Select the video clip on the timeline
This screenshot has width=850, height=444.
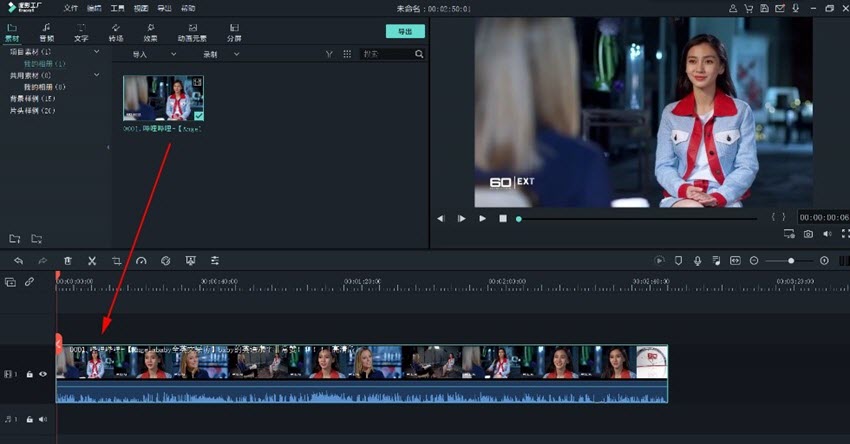(362, 374)
